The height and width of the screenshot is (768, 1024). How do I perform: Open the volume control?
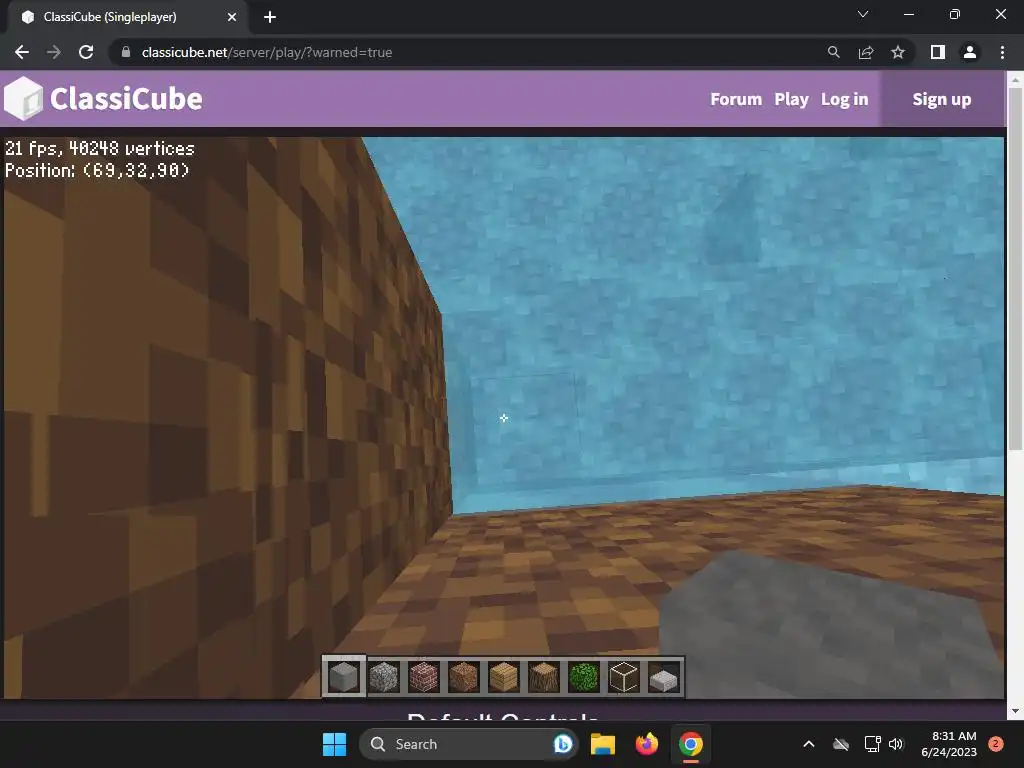pyautogui.click(x=896, y=744)
